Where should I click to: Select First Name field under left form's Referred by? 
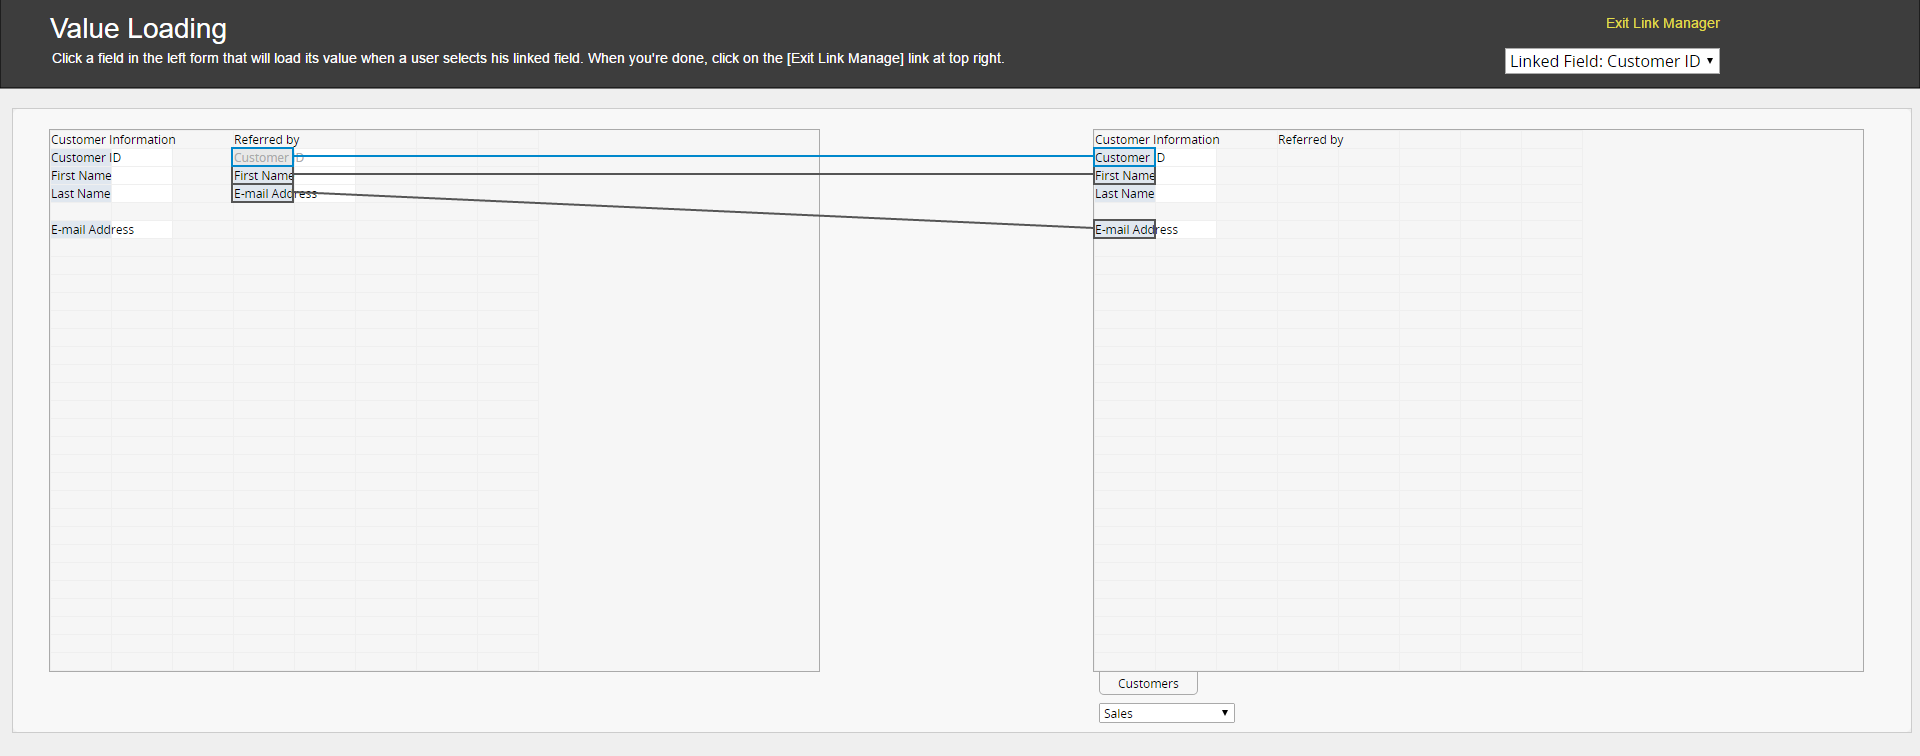[262, 176]
